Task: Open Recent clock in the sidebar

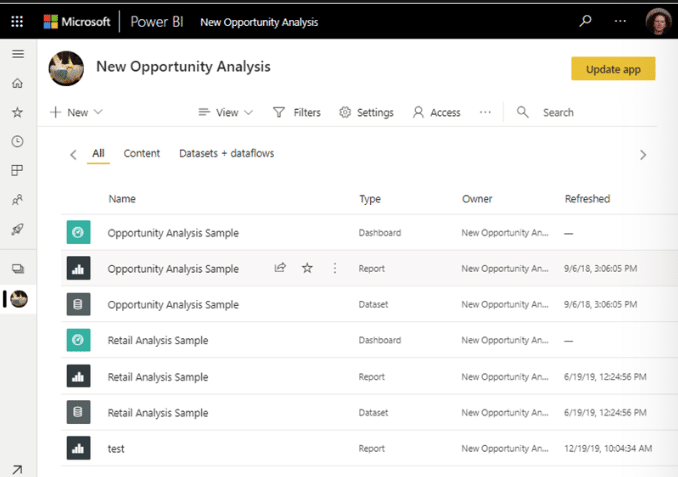Action: click(17, 141)
